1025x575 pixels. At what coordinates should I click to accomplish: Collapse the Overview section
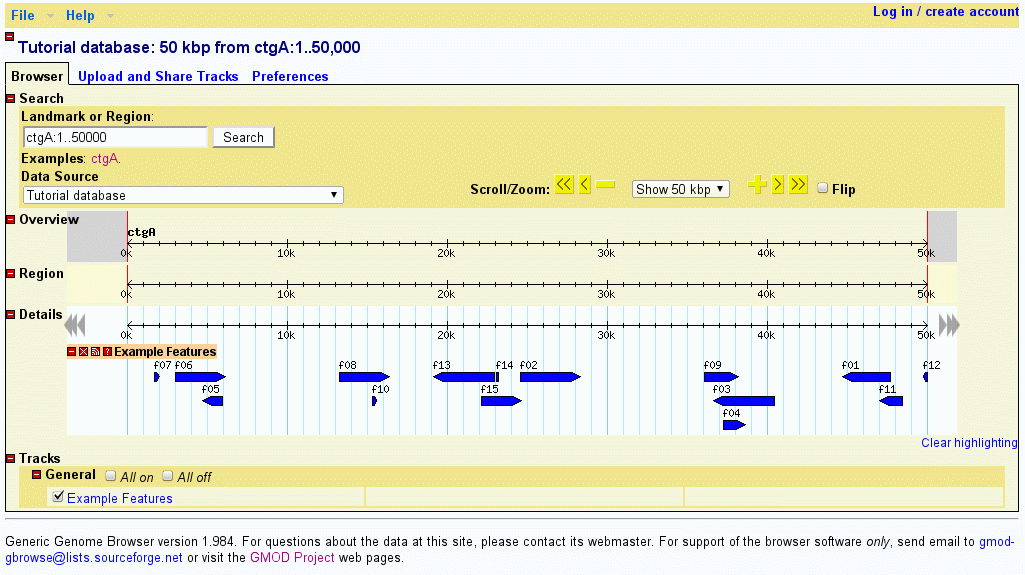click(11, 219)
